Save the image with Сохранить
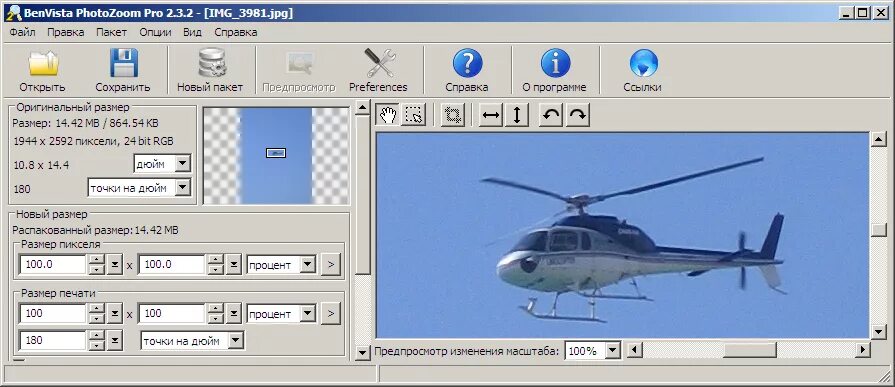895x387 pixels. click(123, 71)
